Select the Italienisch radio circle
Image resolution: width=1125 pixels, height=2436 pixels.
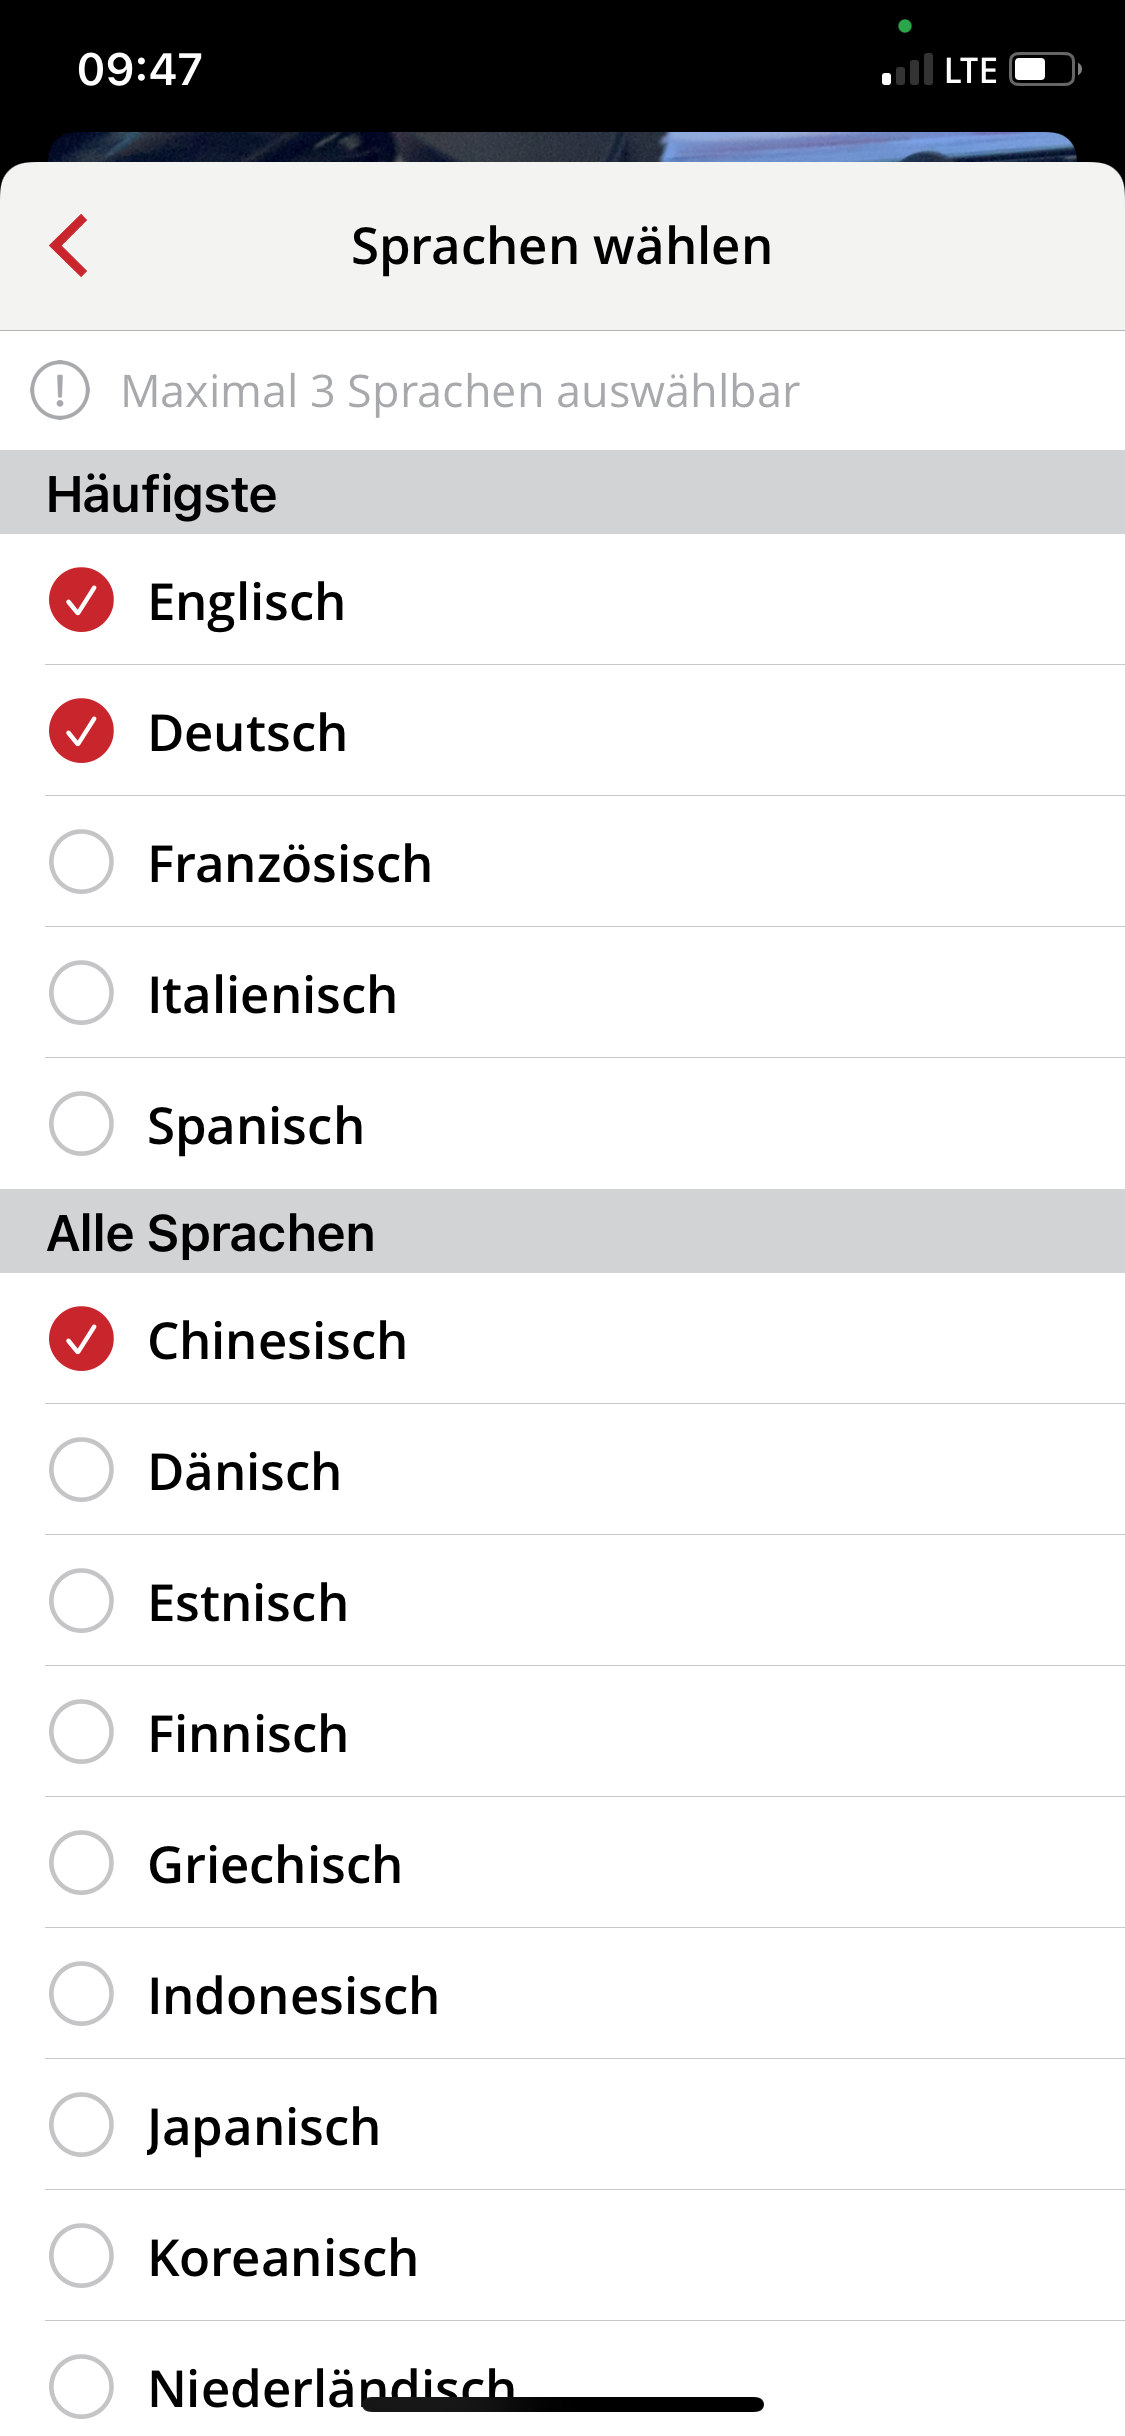pos(81,993)
